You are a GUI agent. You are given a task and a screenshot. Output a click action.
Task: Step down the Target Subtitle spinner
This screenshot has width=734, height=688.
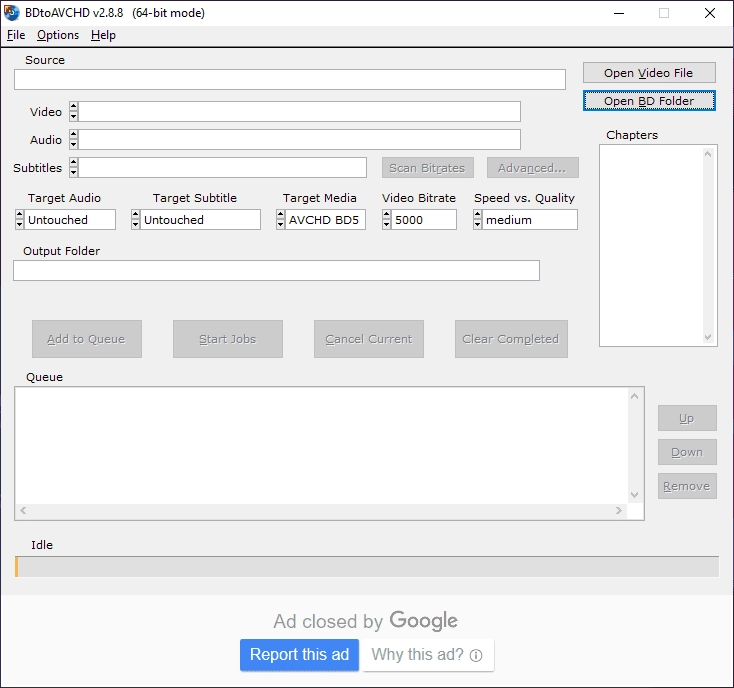coord(135,225)
